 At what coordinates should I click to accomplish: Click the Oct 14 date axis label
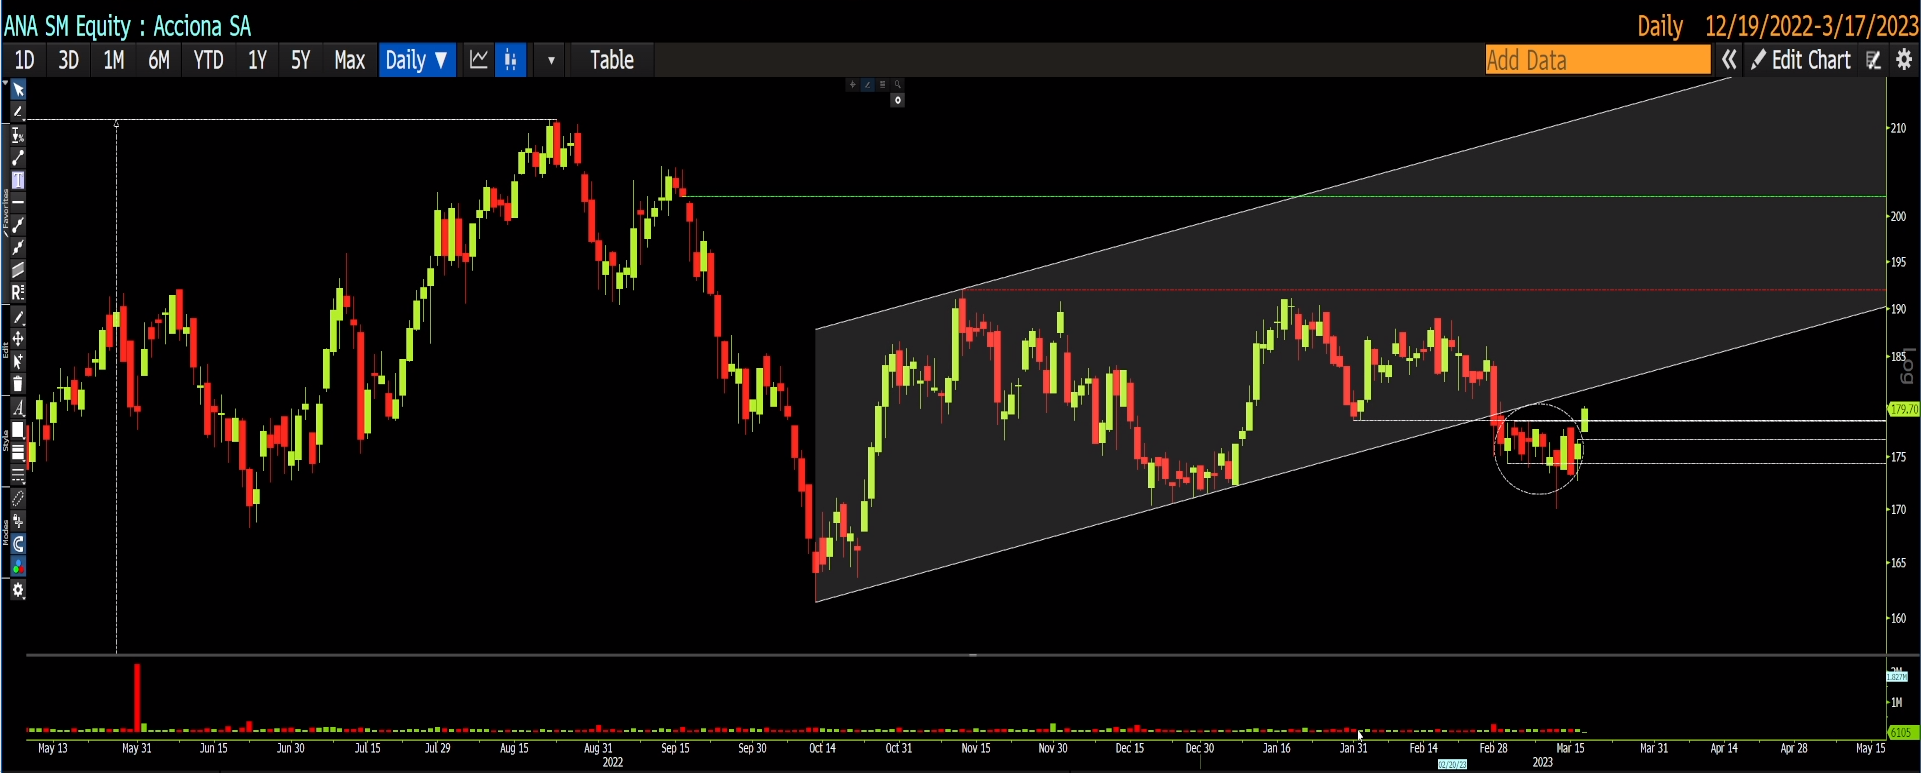point(822,748)
